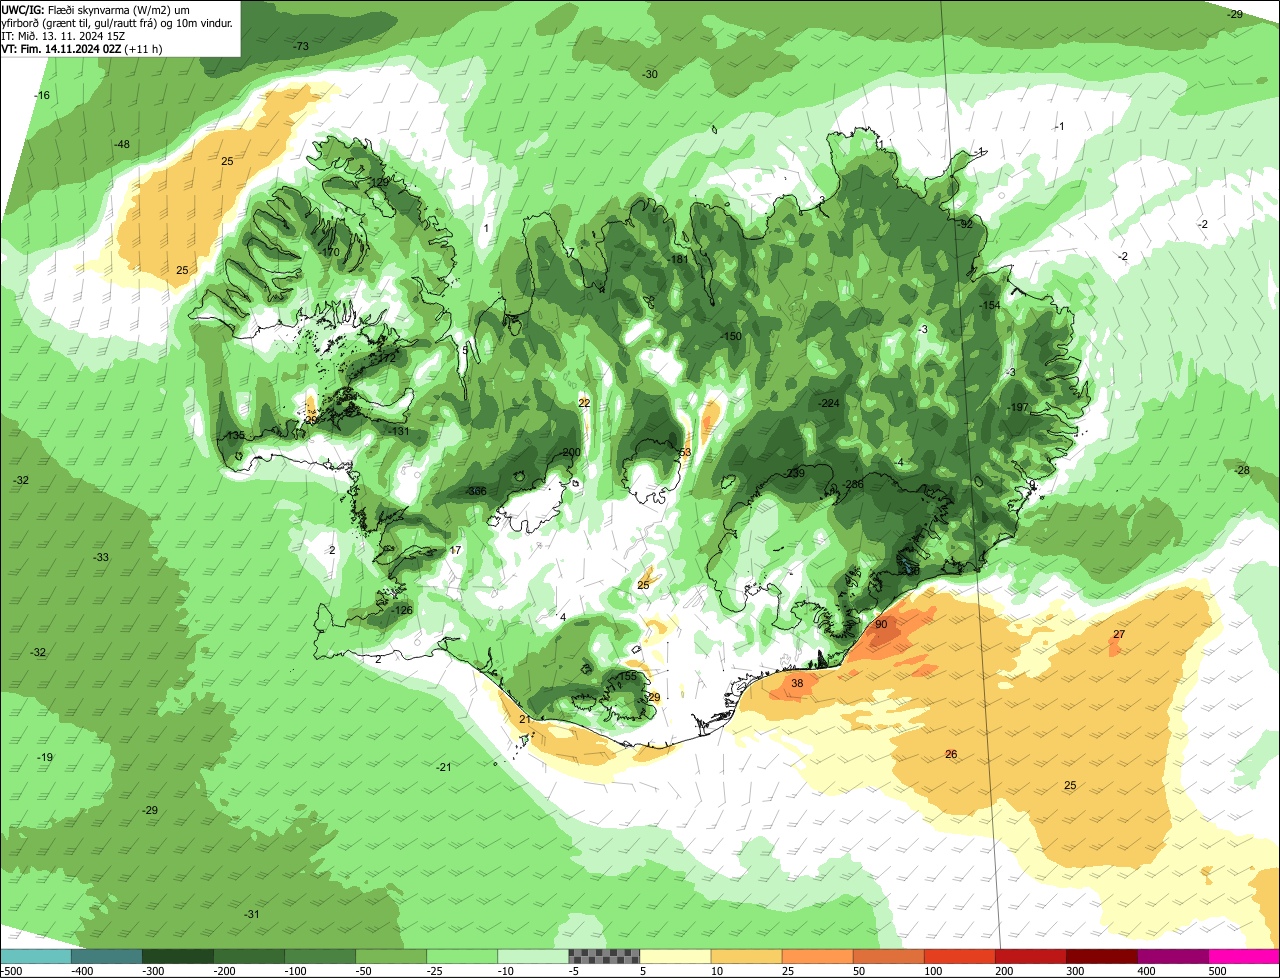
Task: Click the -10 label on the legend
Action: pyautogui.click(x=508, y=971)
